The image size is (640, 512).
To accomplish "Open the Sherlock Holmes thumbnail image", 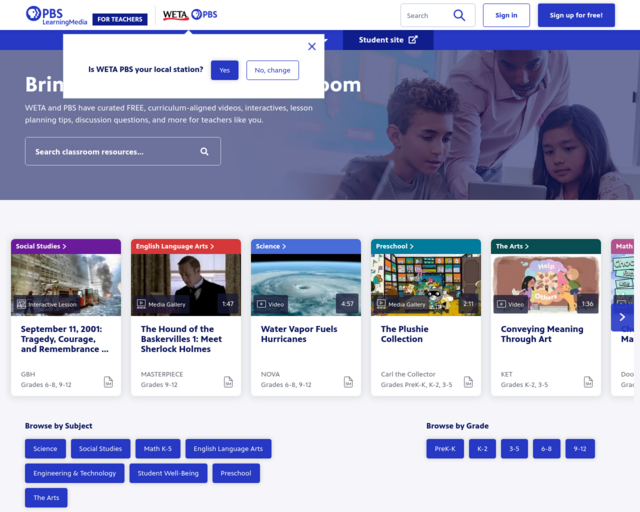I will 186,285.
